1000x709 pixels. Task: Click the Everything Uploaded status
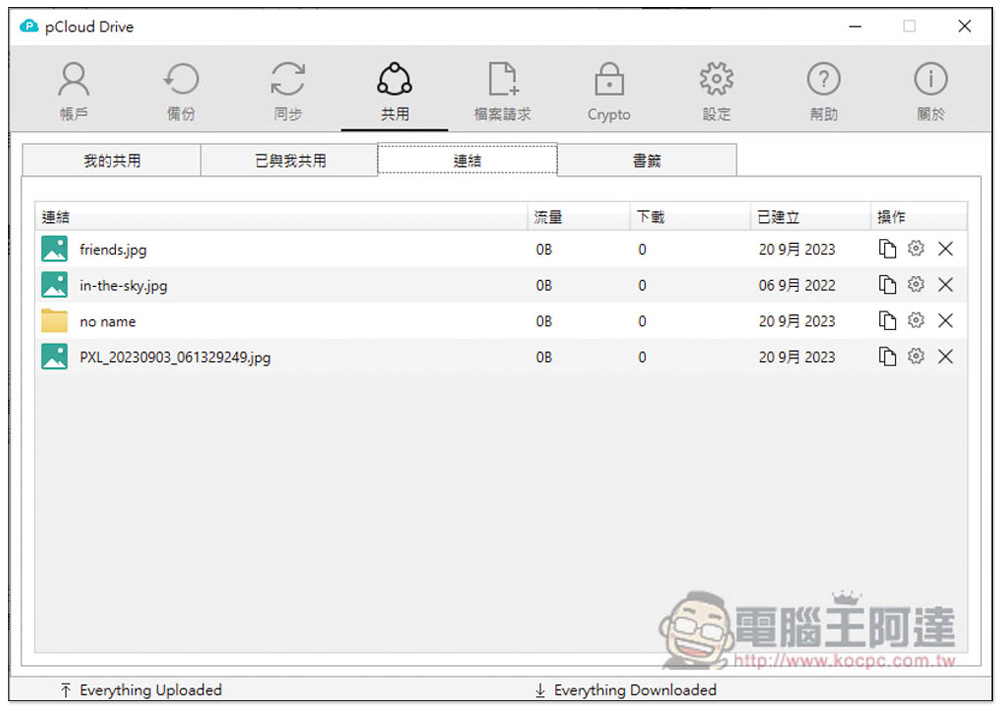tap(141, 690)
